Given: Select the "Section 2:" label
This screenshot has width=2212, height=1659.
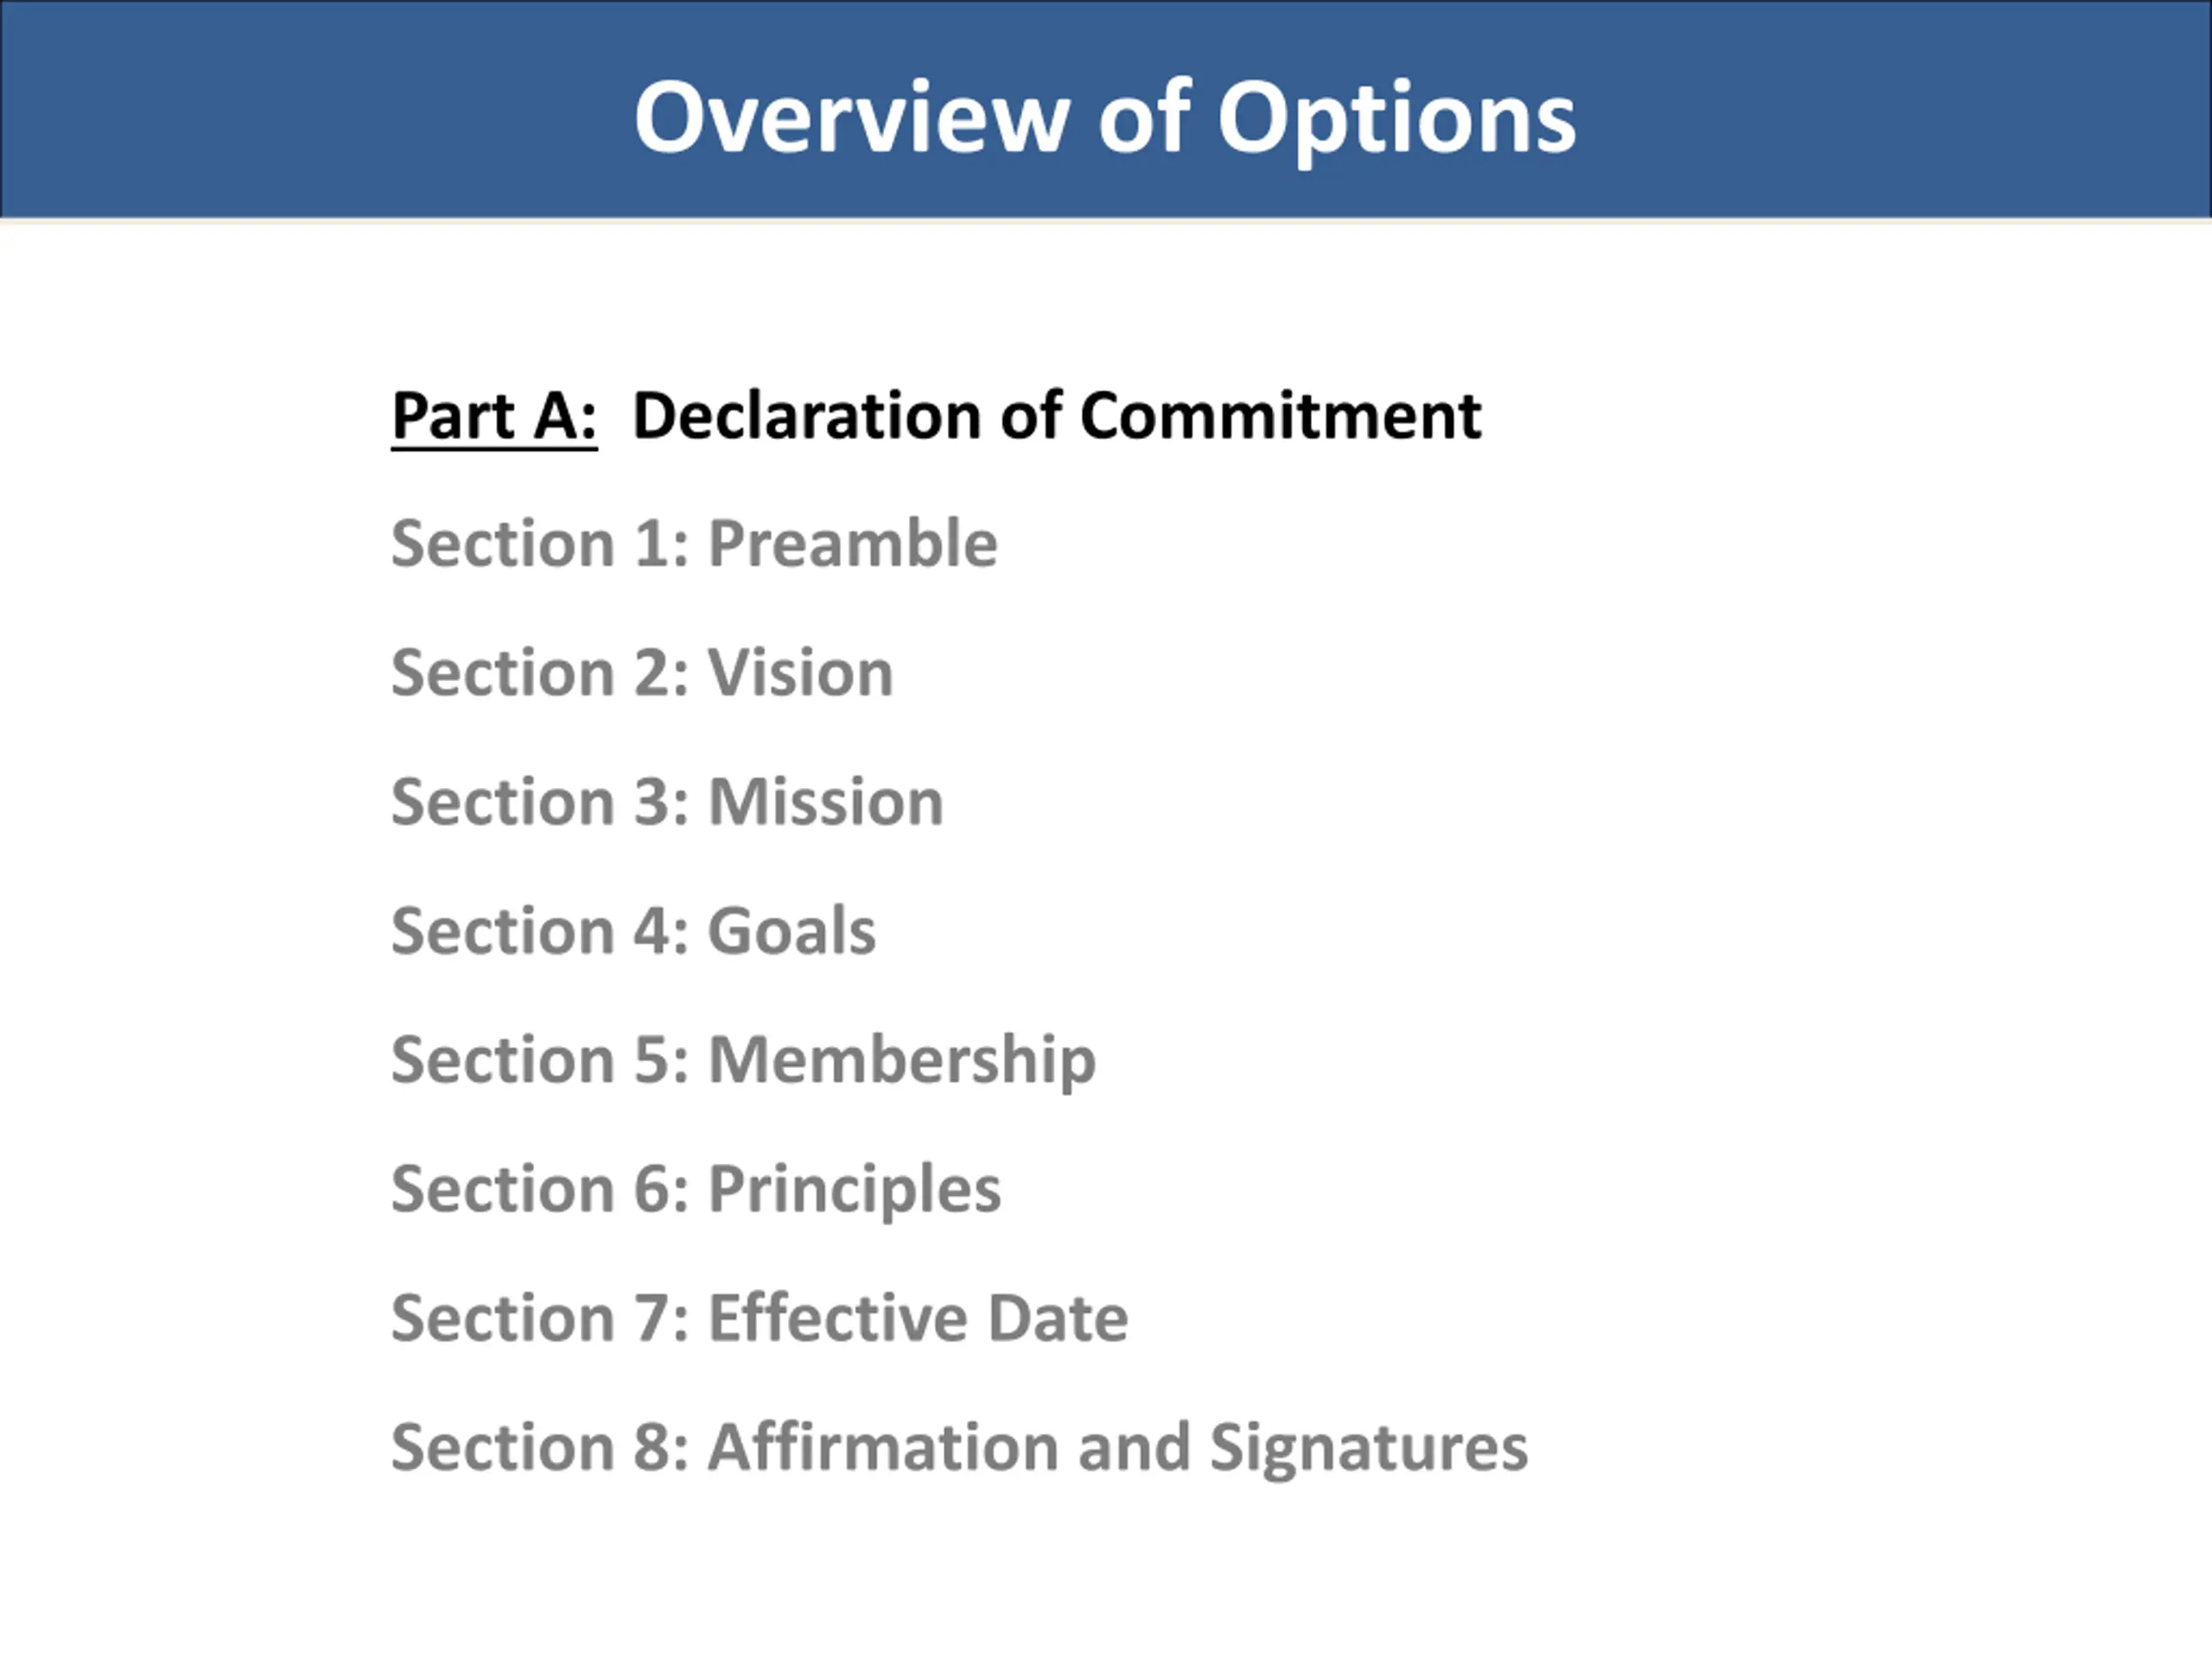Looking at the screenshot, I should [540, 673].
